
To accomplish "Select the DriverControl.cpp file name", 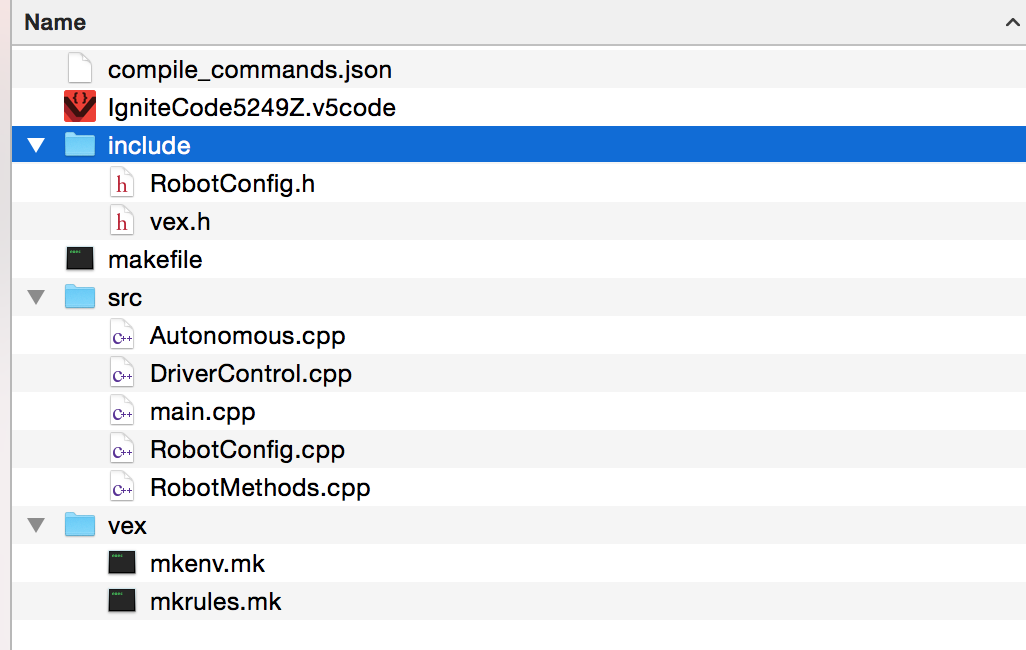I will click(250, 374).
